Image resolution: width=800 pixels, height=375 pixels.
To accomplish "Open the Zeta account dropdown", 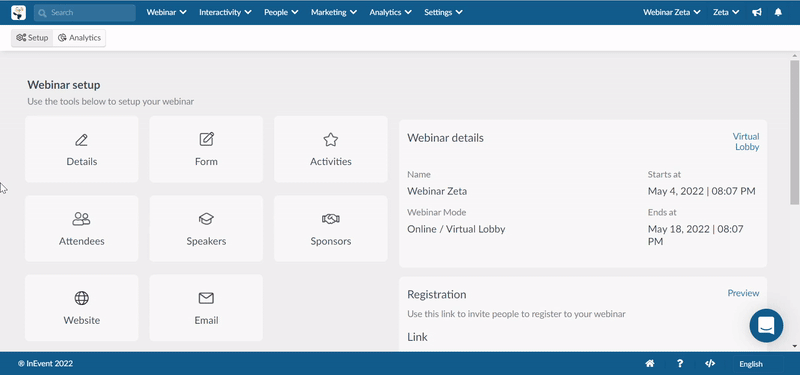I will point(727,12).
